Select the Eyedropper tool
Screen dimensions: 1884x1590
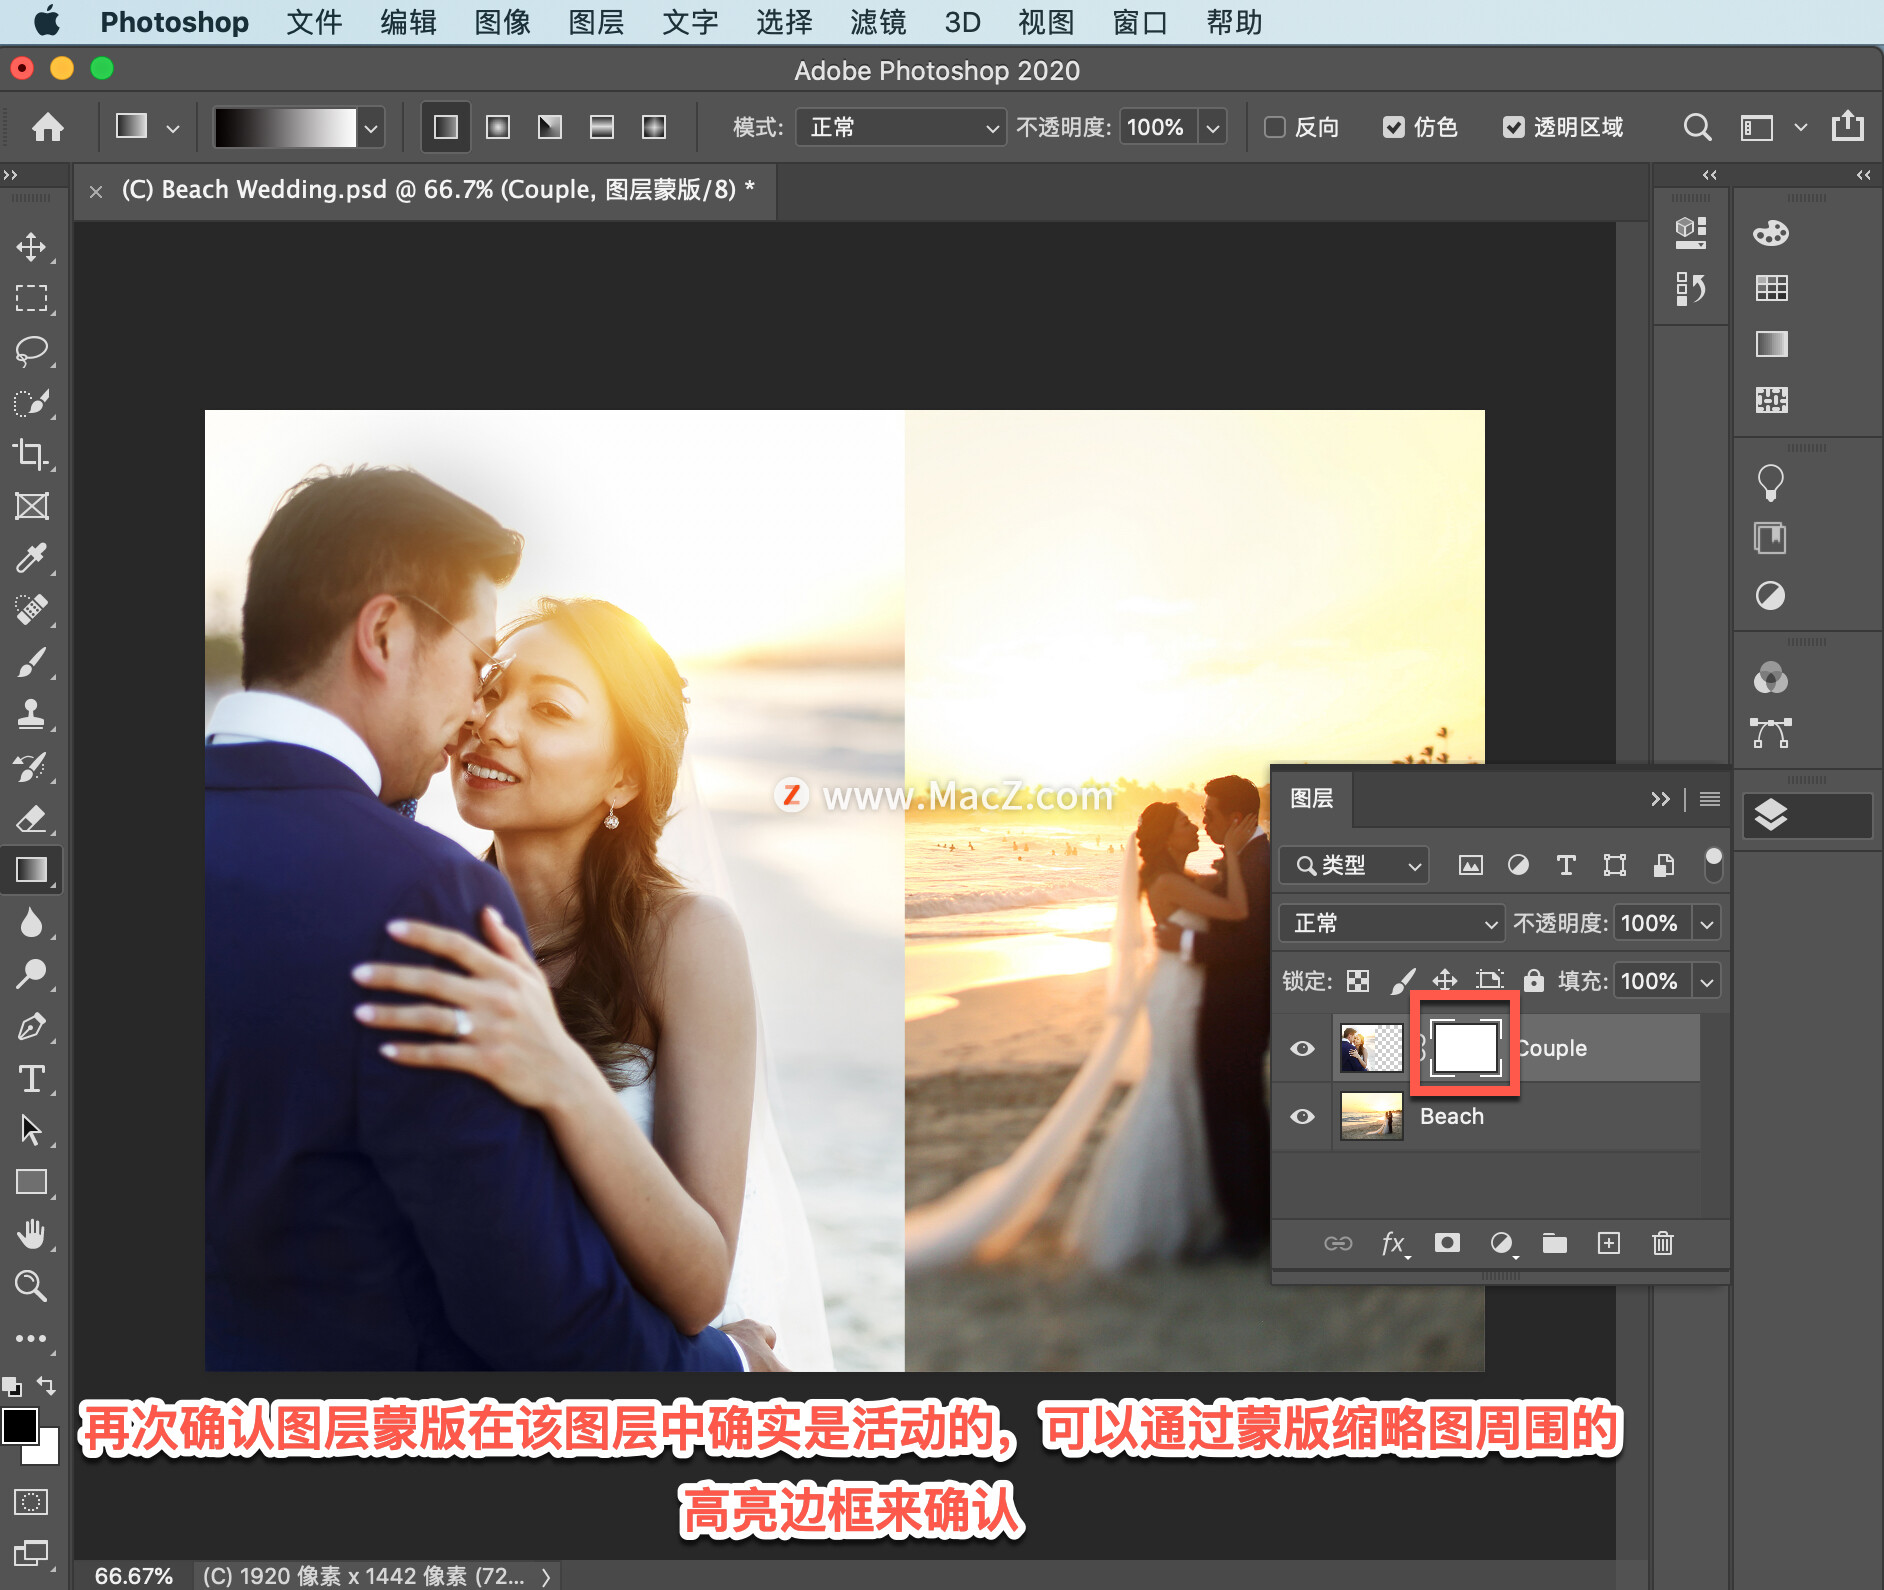(31, 558)
